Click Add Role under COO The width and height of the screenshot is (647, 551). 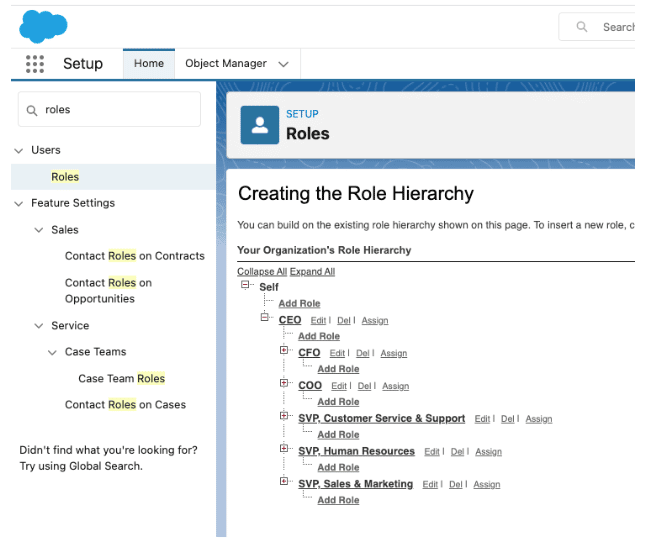[338, 402]
